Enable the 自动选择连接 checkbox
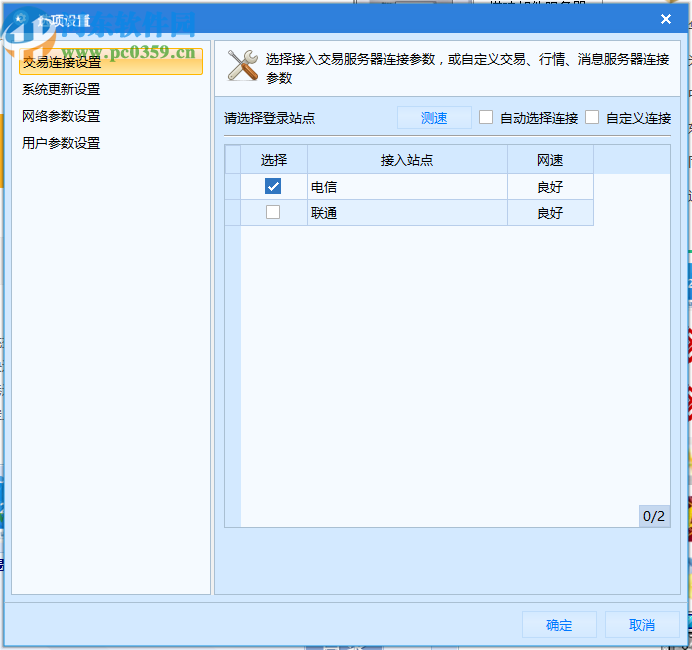 pyautogui.click(x=486, y=117)
